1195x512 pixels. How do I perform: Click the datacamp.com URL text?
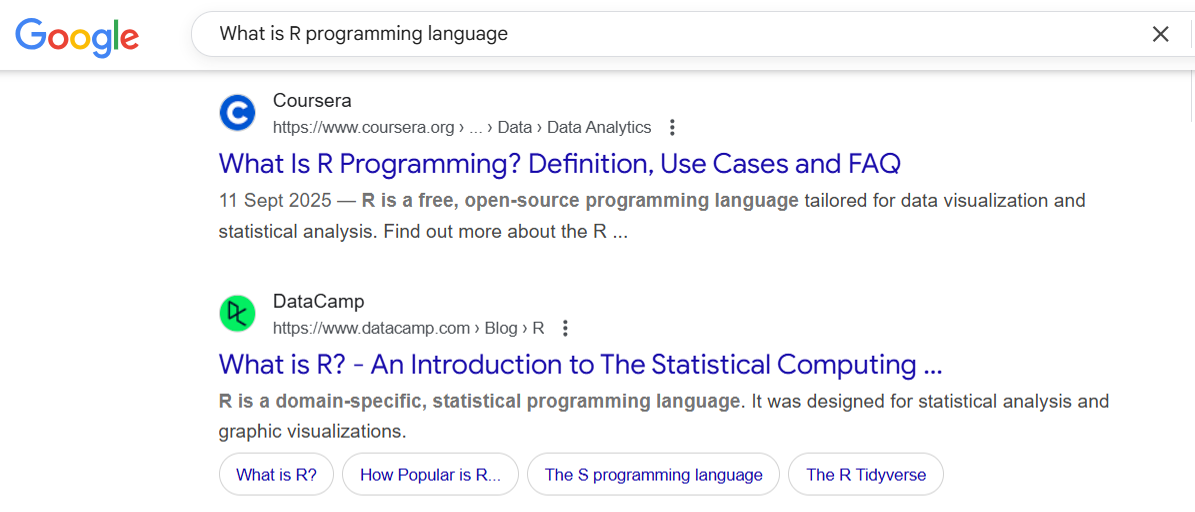click(371, 328)
